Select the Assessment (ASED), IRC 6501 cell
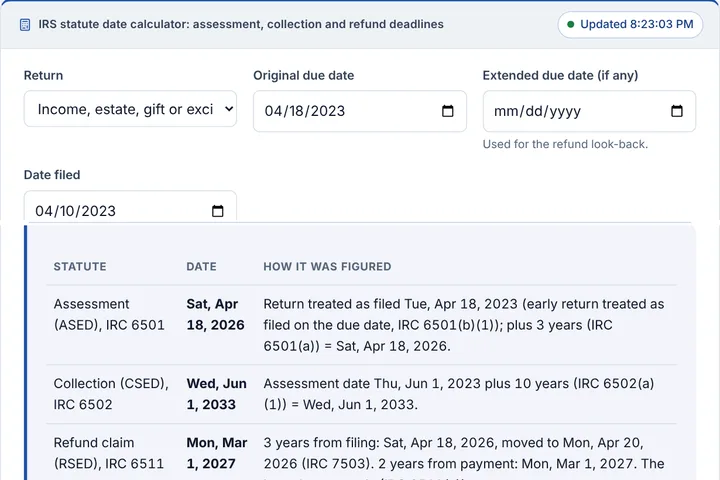This screenshot has height=480, width=720. (109, 315)
